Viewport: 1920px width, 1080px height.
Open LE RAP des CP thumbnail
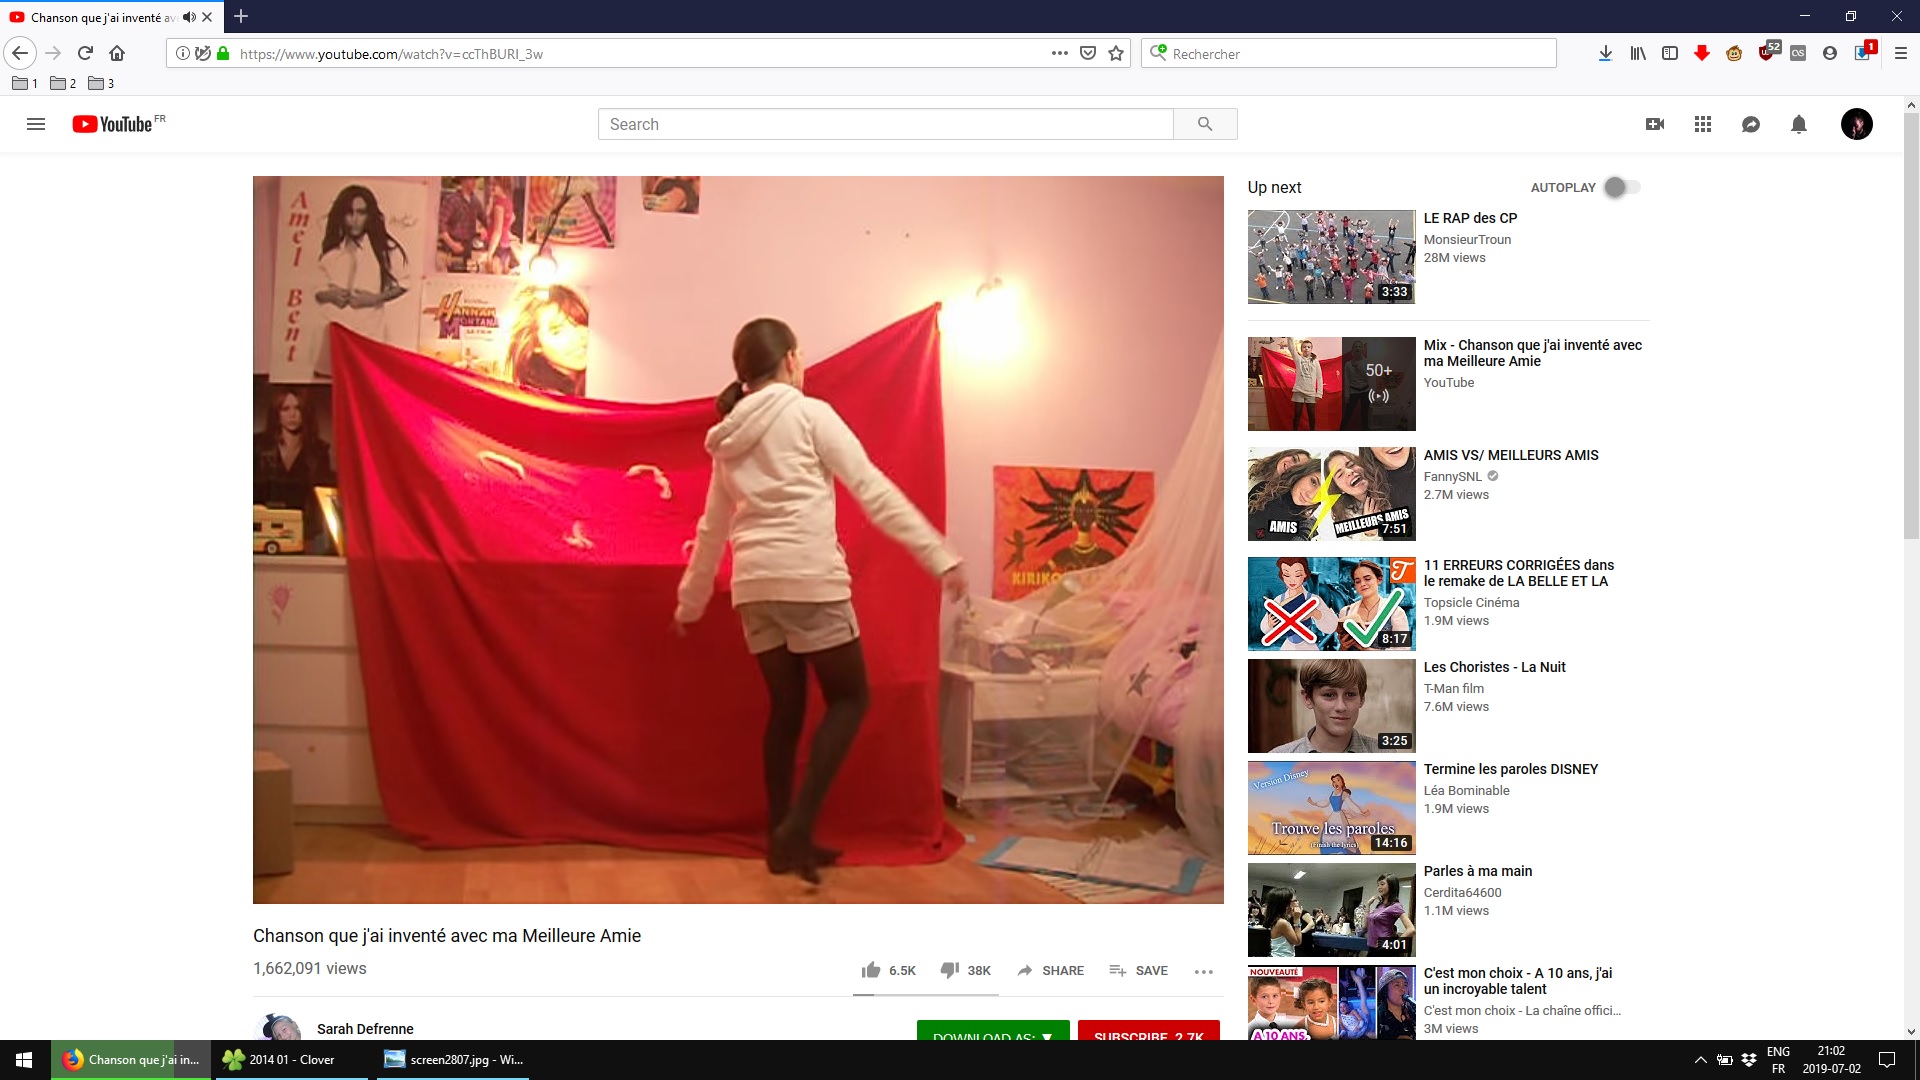point(1331,257)
